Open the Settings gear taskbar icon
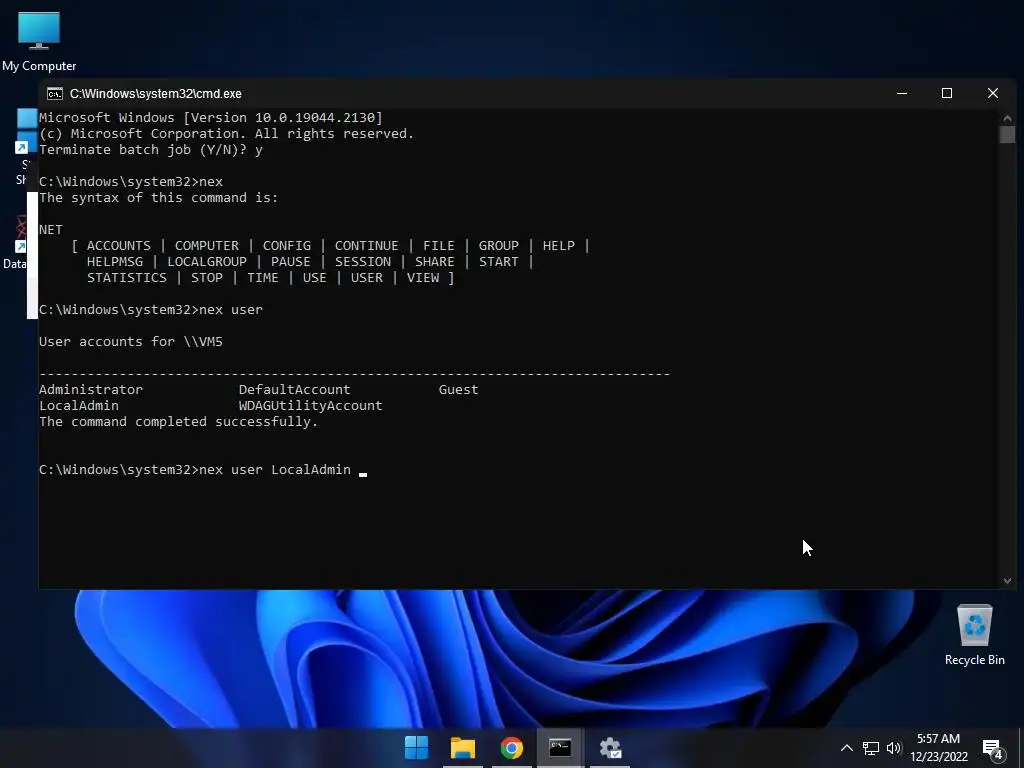 pyautogui.click(x=610, y=748)
